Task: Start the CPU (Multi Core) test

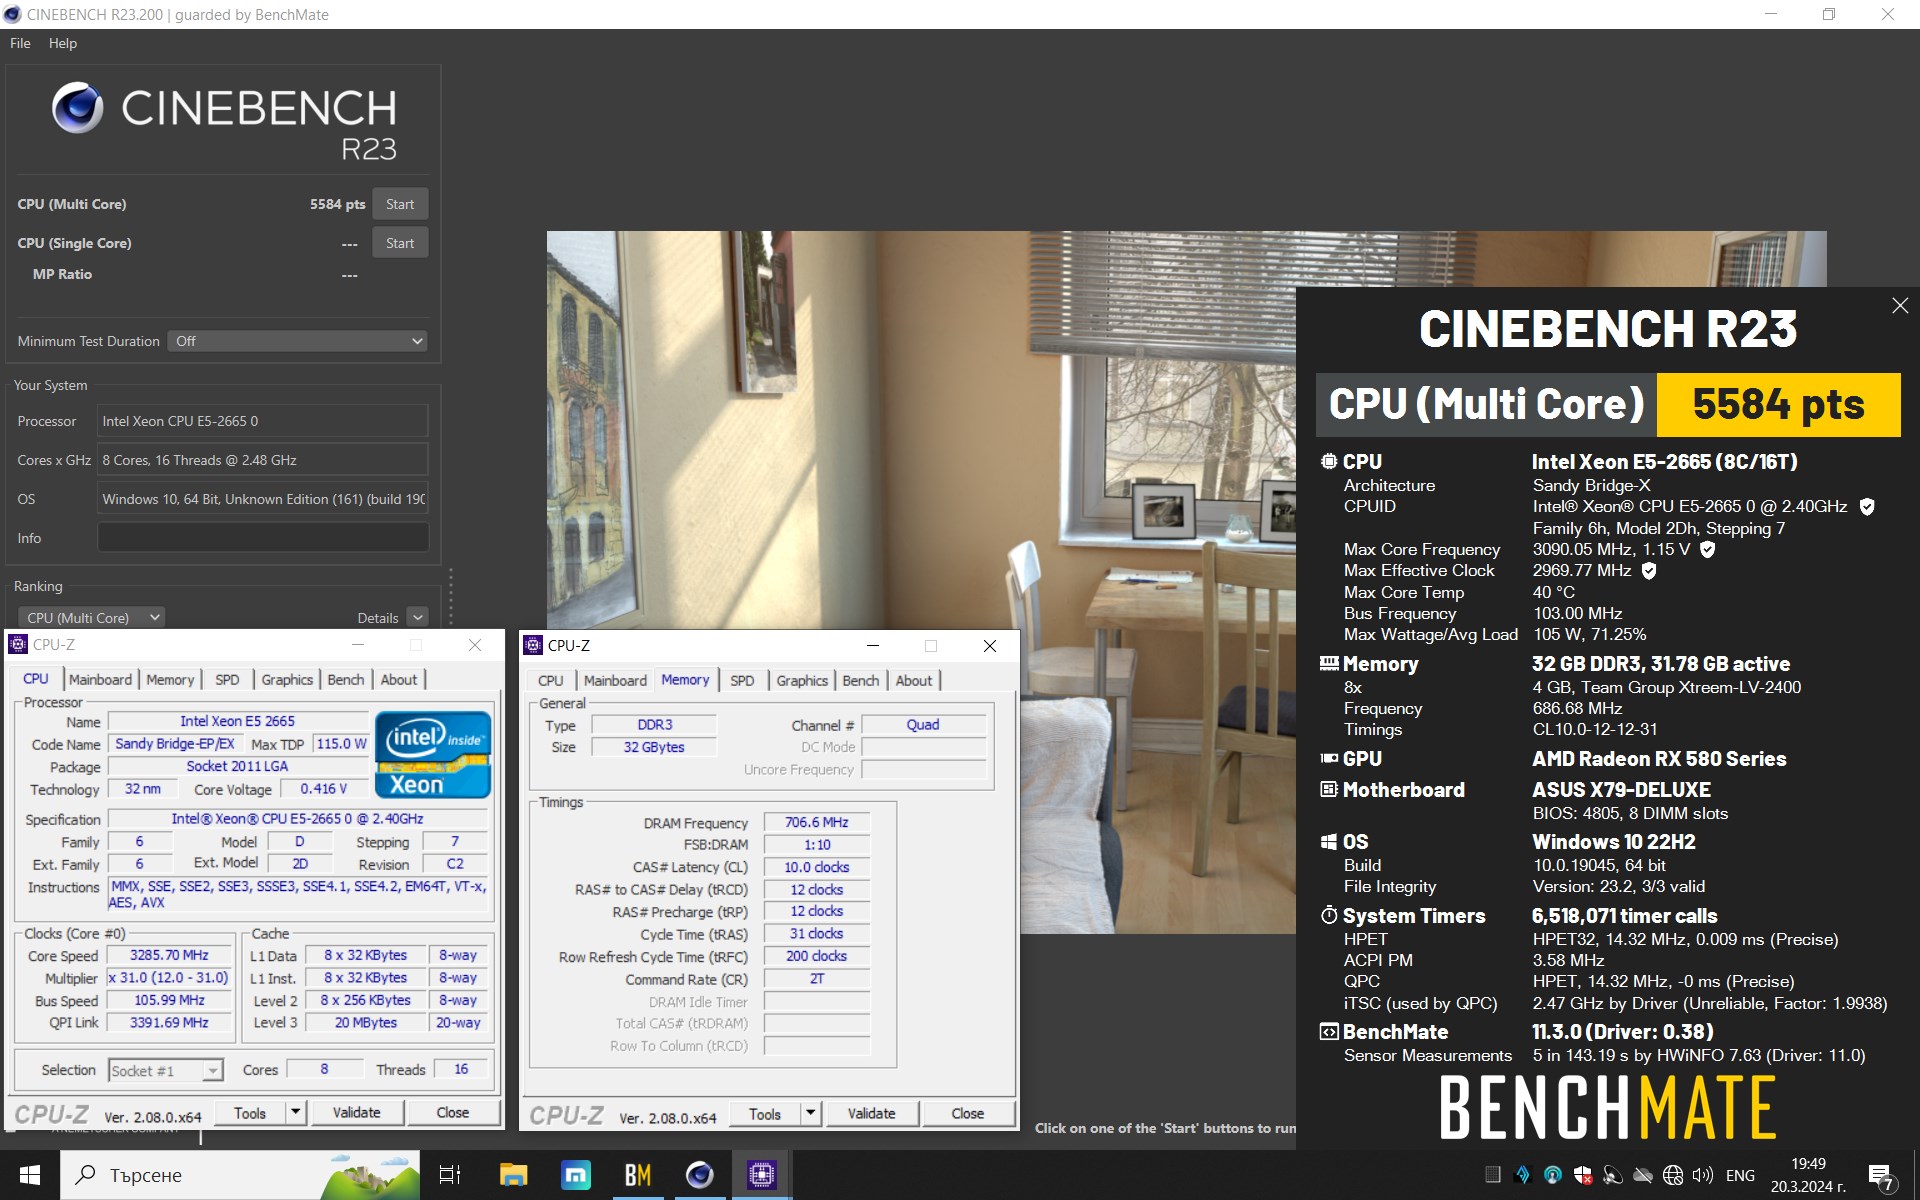Action: point(400,204)
